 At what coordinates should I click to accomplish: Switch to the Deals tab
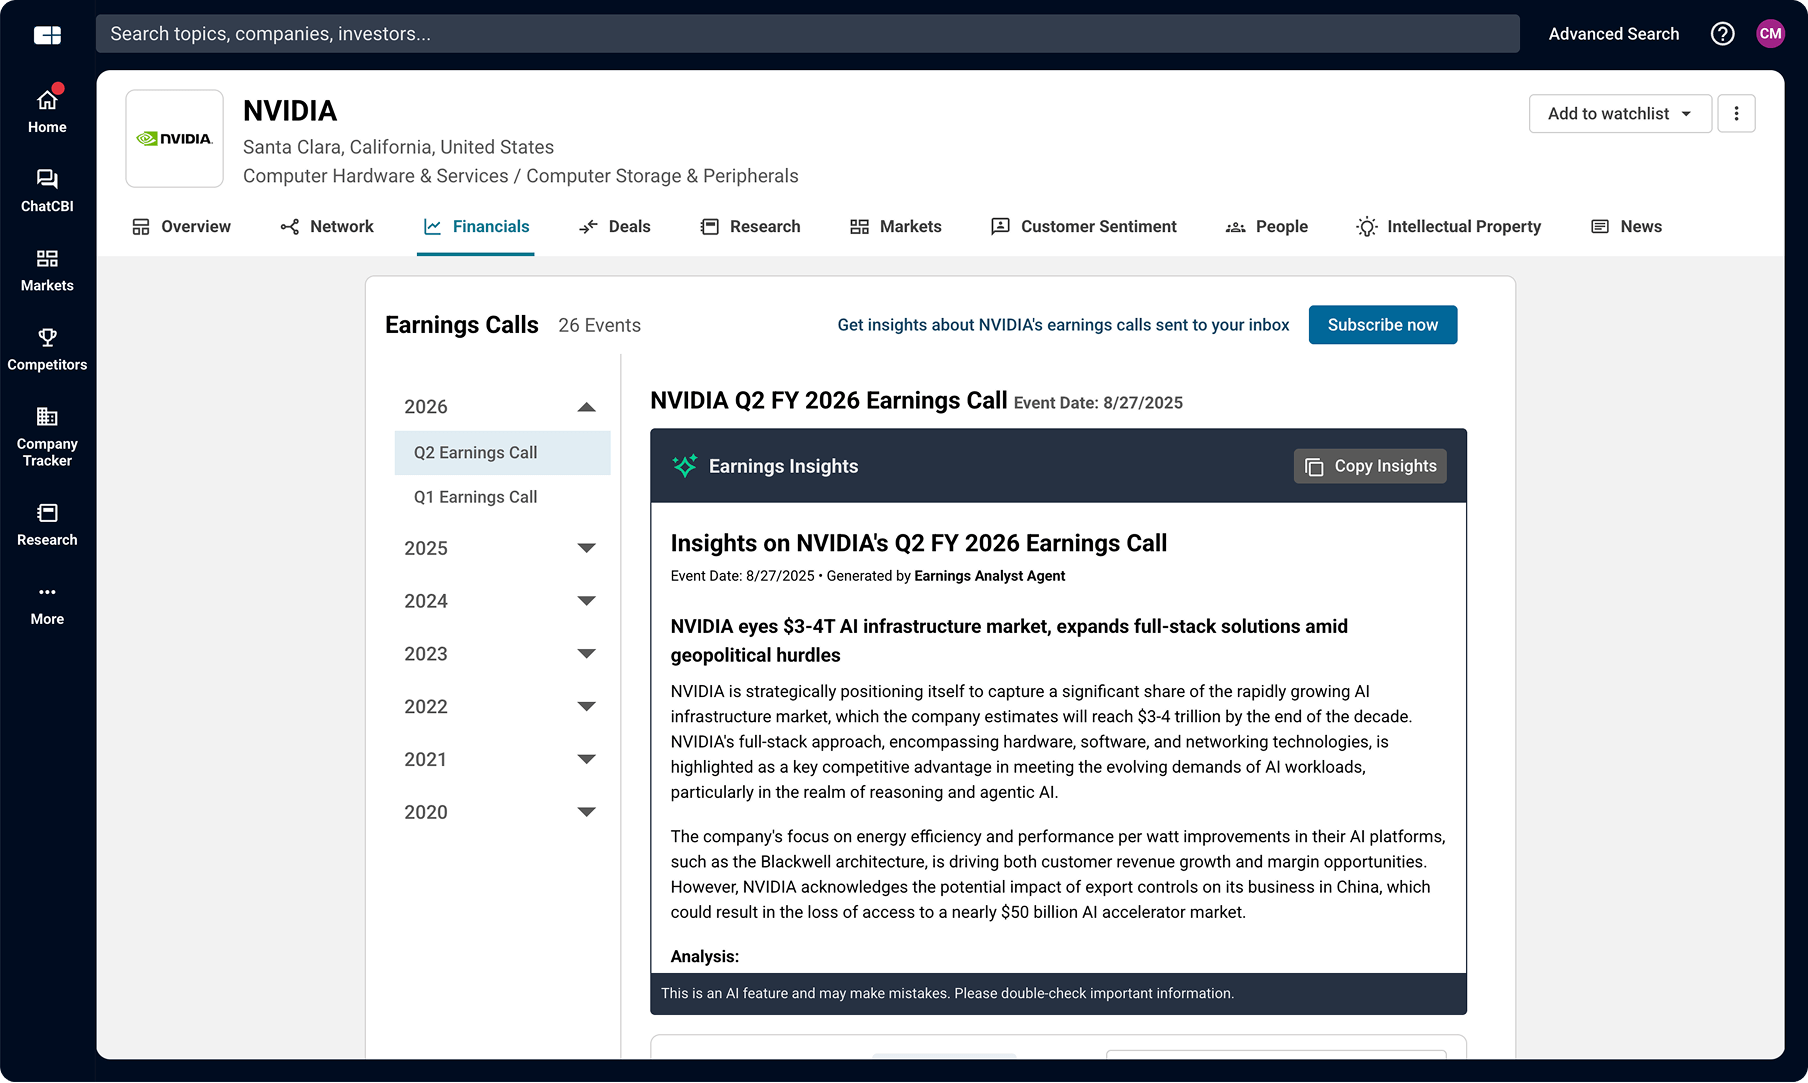coord(615,227)
